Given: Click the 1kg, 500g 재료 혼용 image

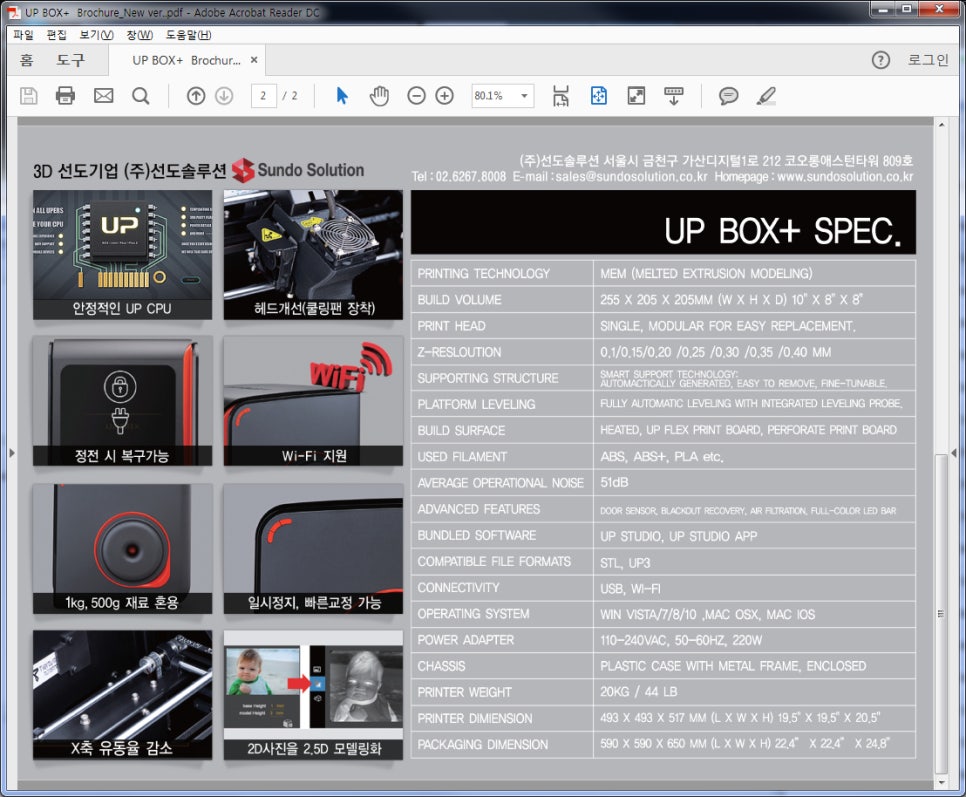Looking at the screenshot, I should point(123,548).
